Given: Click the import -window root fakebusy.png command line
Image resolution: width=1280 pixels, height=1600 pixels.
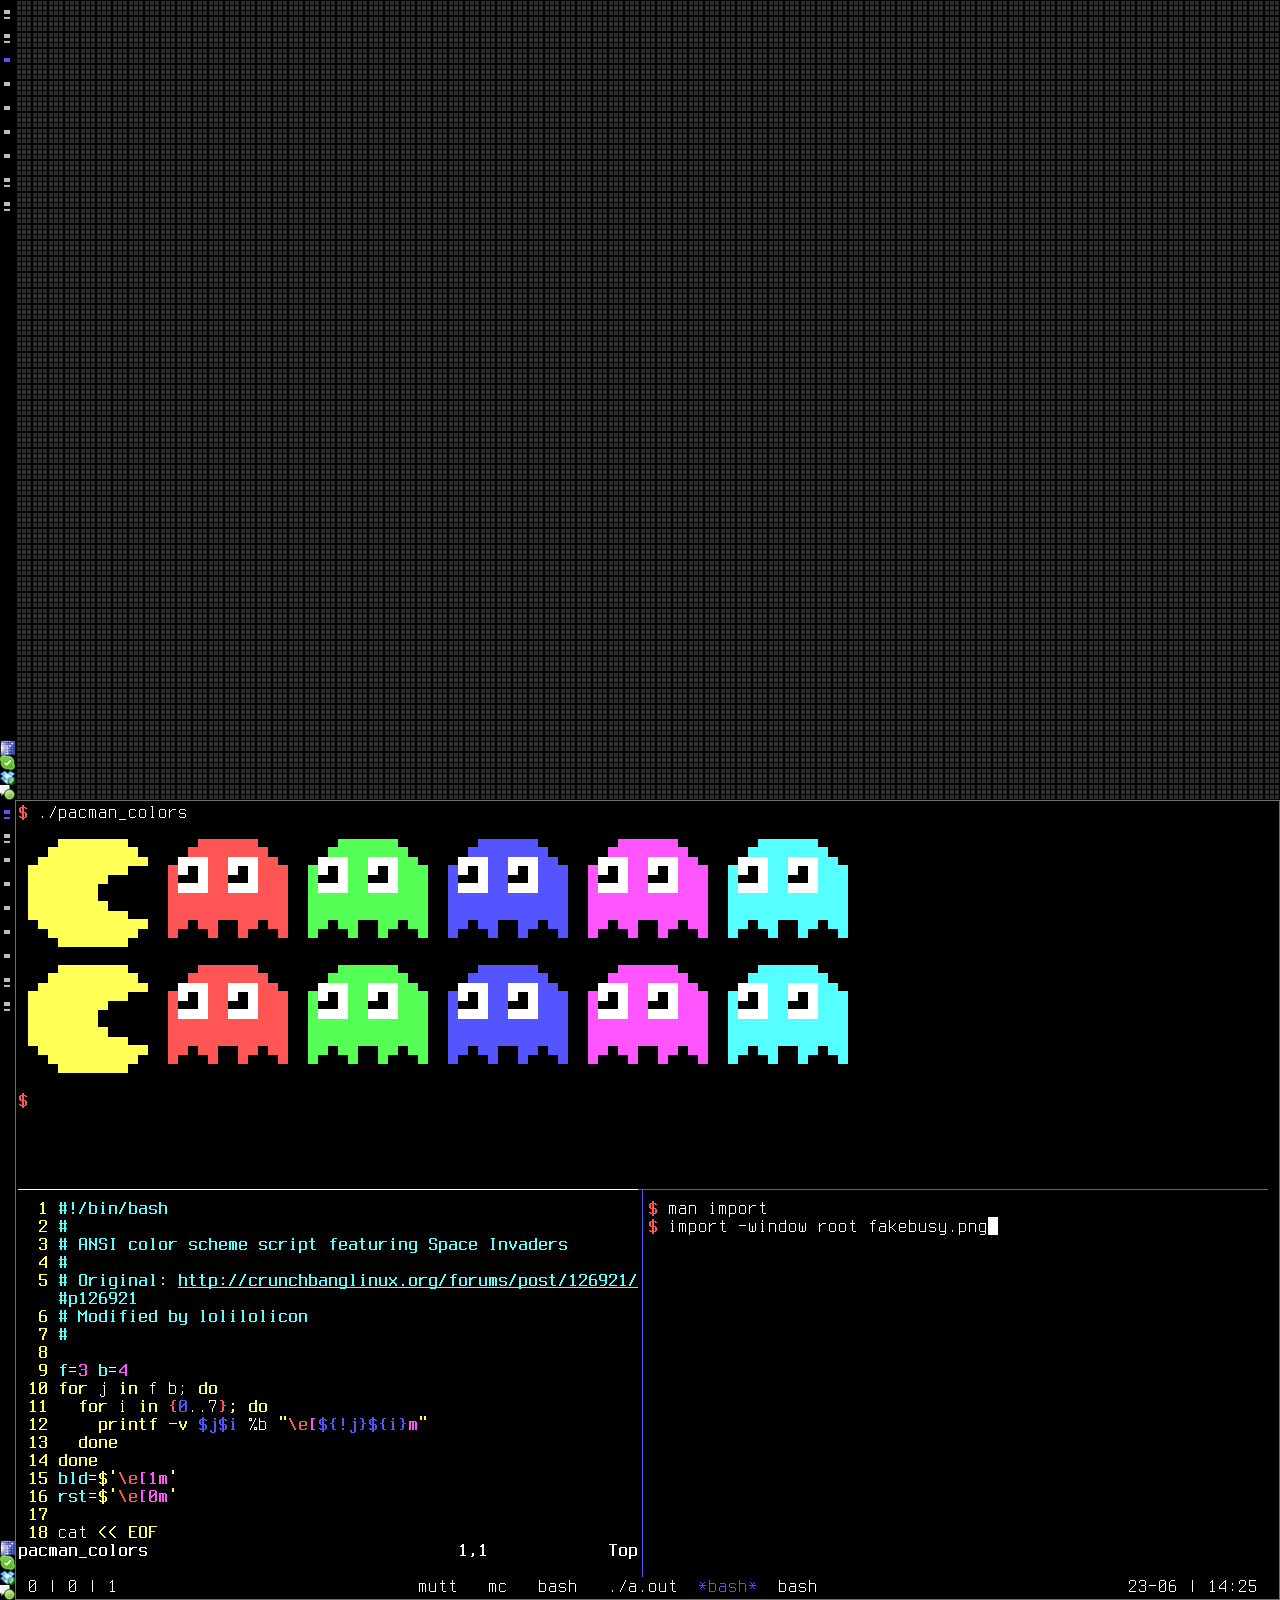Looking at the screenshot, I should coord(827,1226).
